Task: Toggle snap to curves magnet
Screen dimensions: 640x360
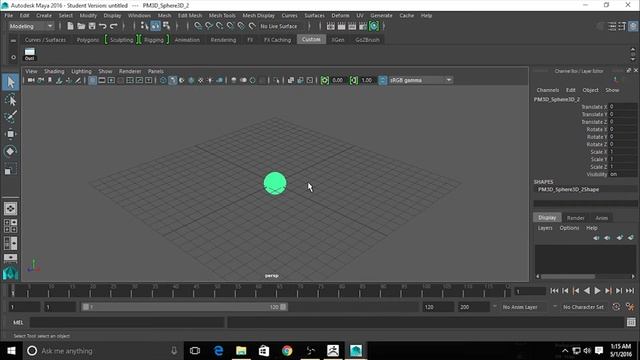Action: click(x=209, y=26)
